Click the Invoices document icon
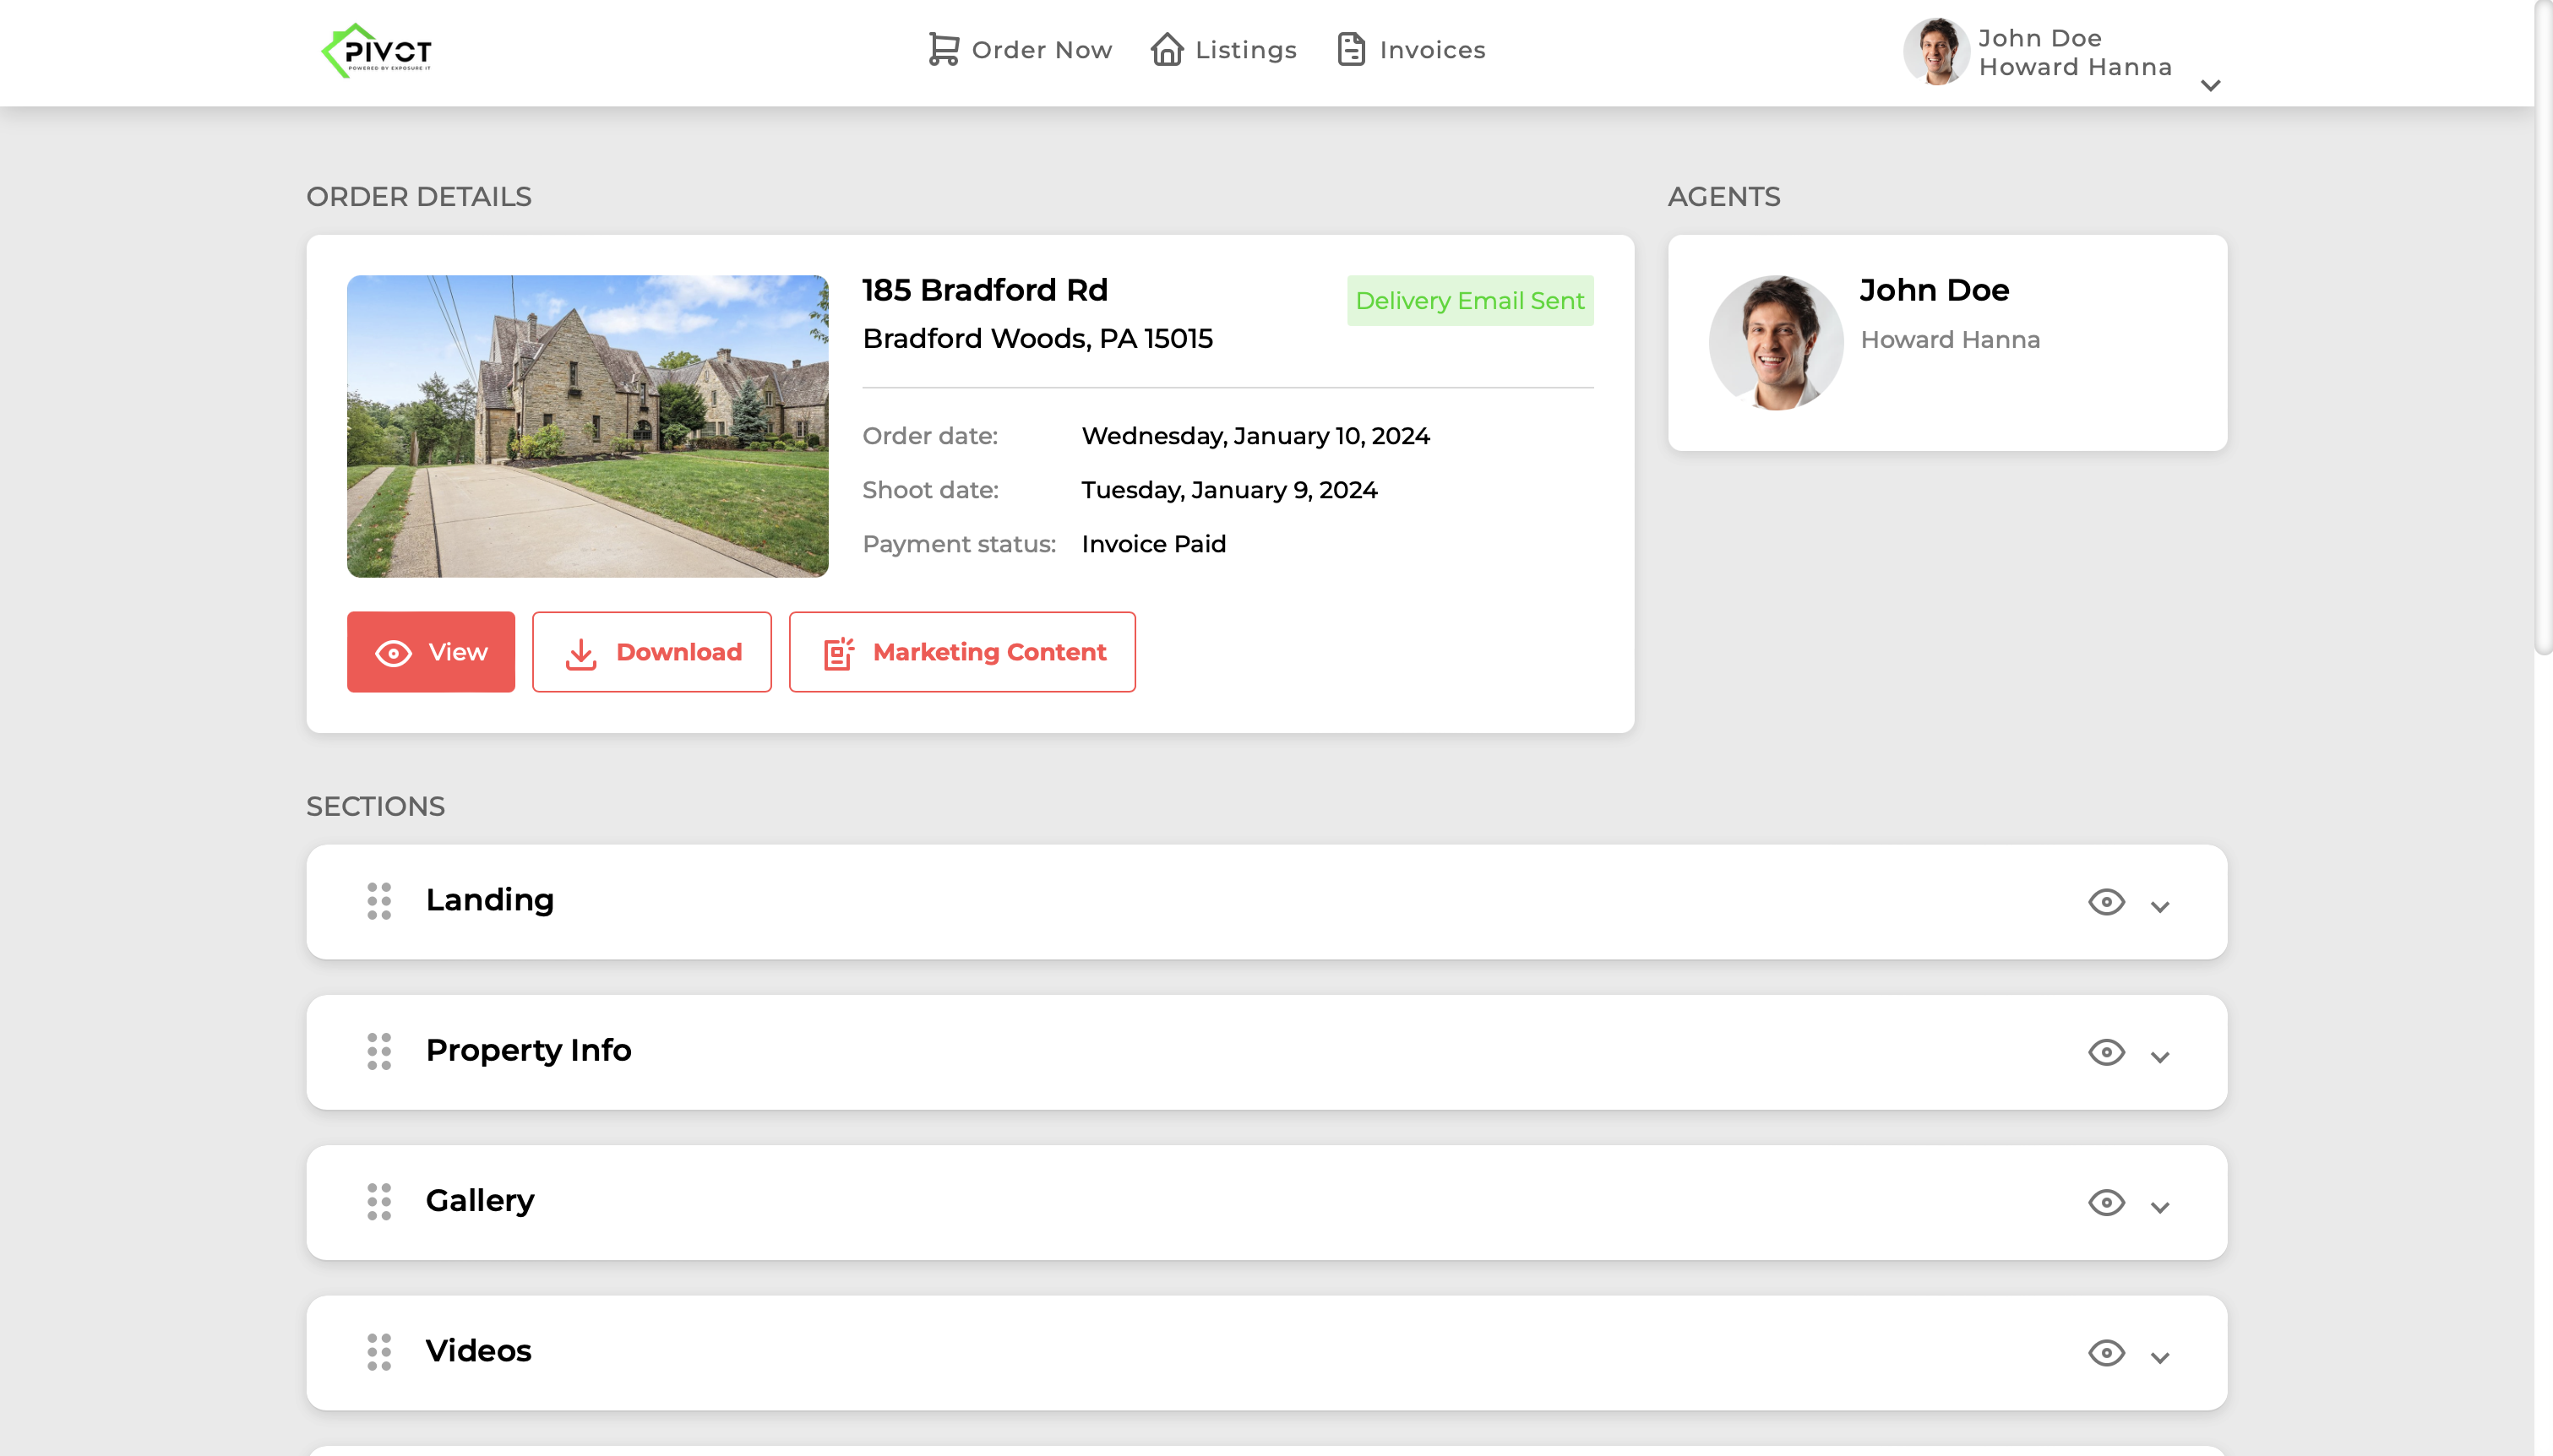2553x1456 pixels. point(1351,49)
